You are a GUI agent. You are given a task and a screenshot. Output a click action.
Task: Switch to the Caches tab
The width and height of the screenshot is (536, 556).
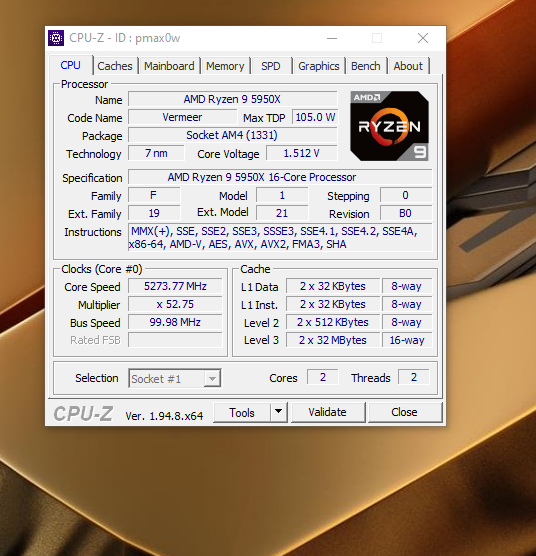115,66
